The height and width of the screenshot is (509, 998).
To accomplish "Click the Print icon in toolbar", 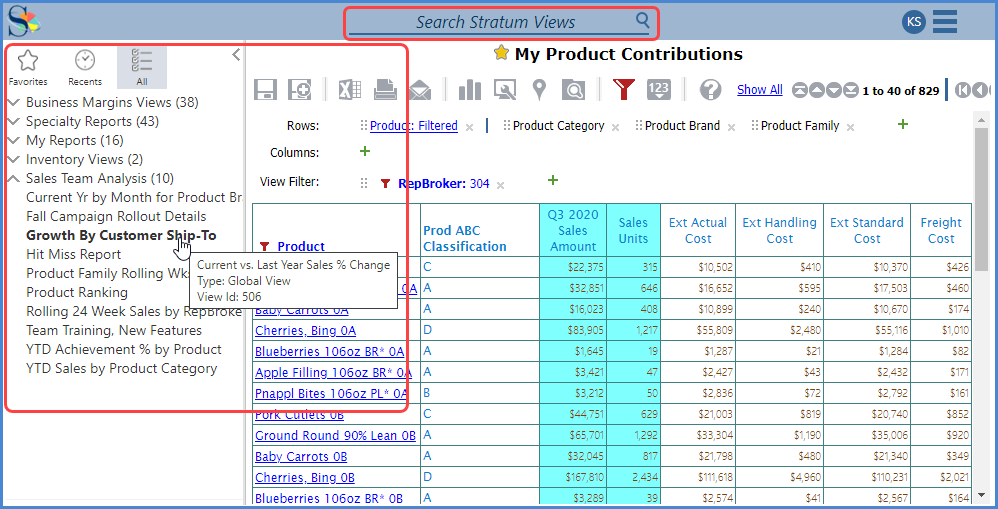I will [385, 90].
